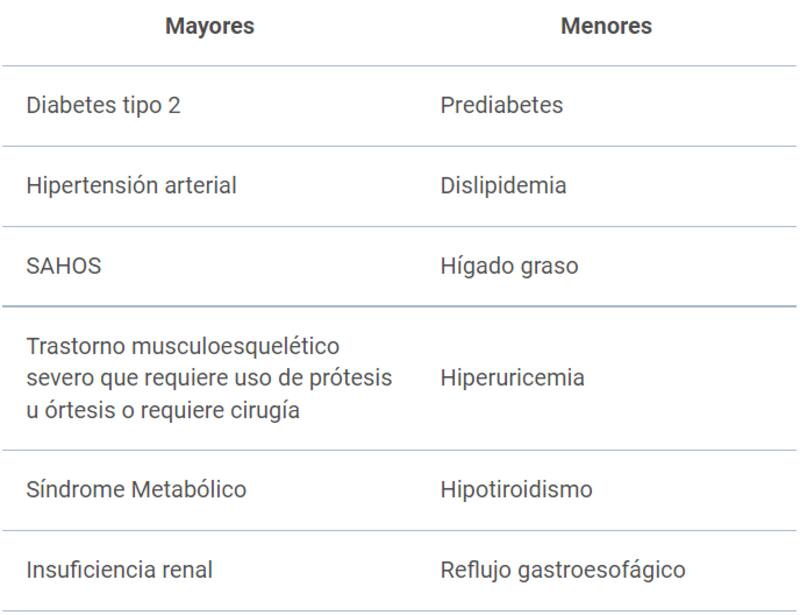
Task: Click the Reflujo gastroesofágico entry
Action: (563, 571)
